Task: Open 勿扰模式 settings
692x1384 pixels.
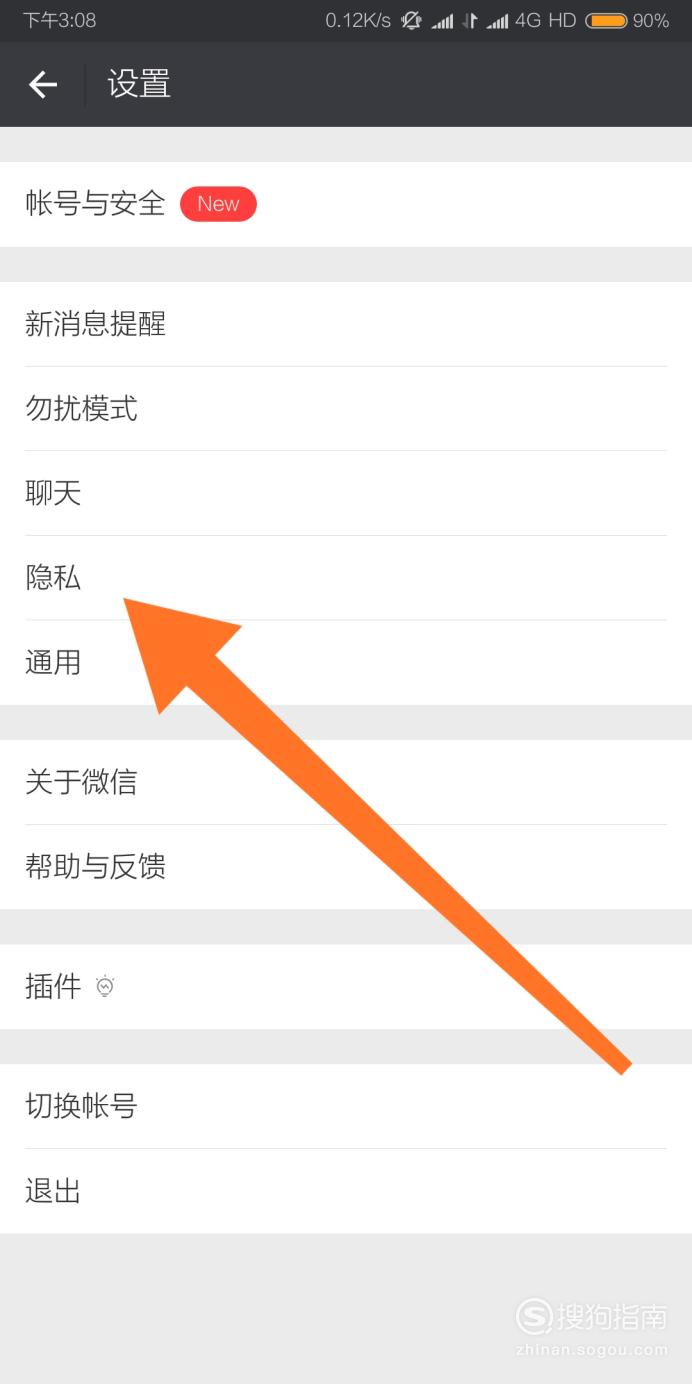Action: 346,409
